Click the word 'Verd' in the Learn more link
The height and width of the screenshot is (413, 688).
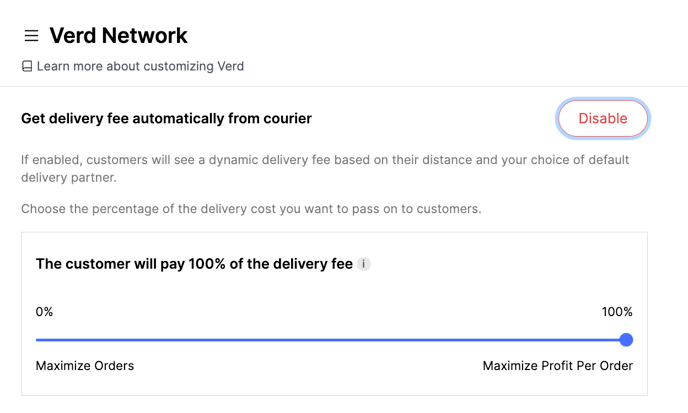pos(231,66)
